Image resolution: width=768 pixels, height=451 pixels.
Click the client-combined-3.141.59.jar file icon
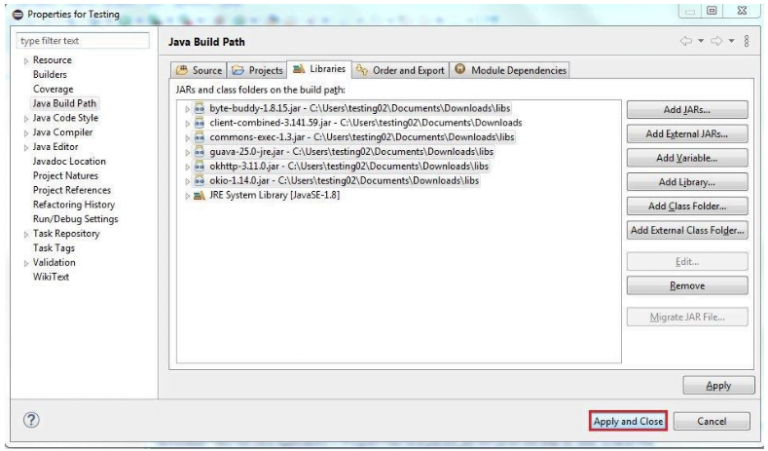pos(199,123)
